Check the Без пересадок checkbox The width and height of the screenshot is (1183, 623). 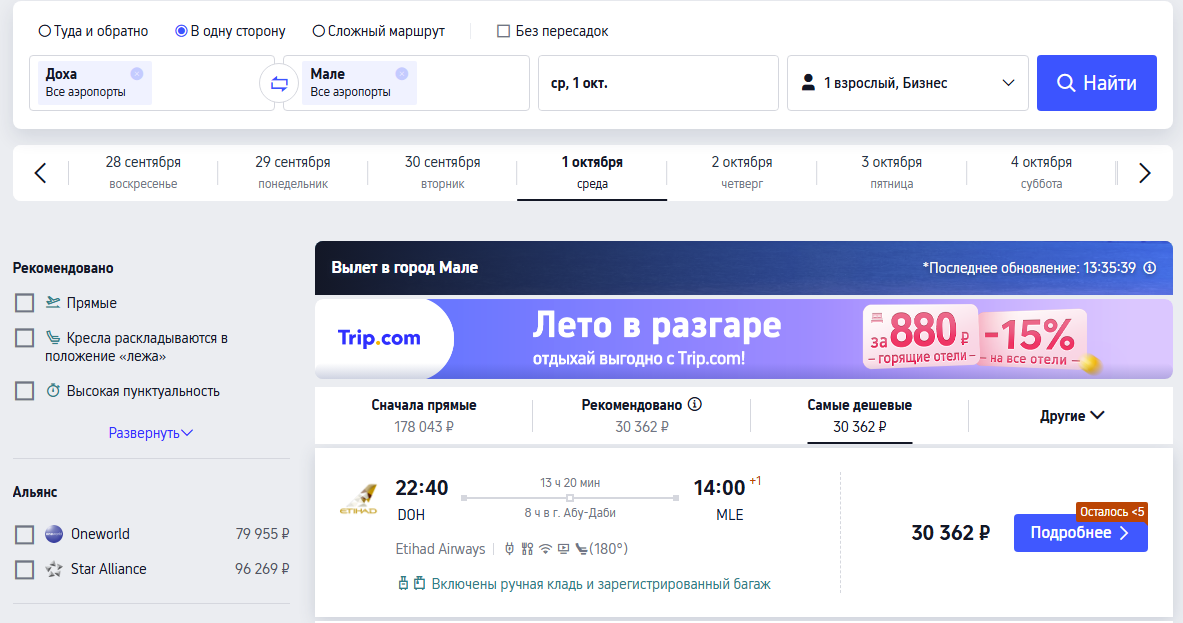(x=503, y=31)
